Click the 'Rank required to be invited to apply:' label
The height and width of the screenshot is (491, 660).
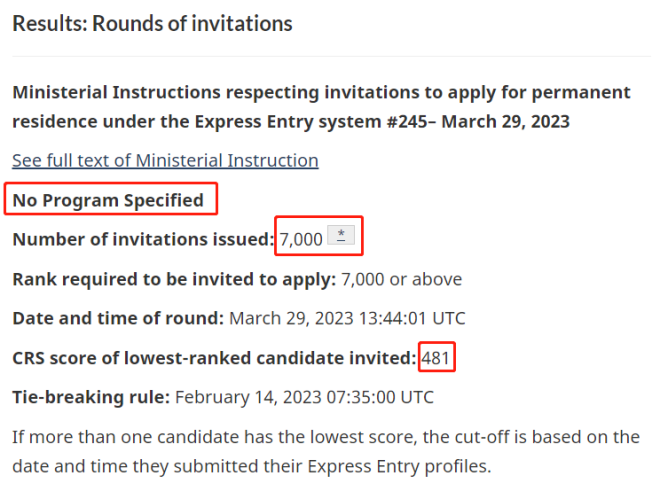(174, 279)
